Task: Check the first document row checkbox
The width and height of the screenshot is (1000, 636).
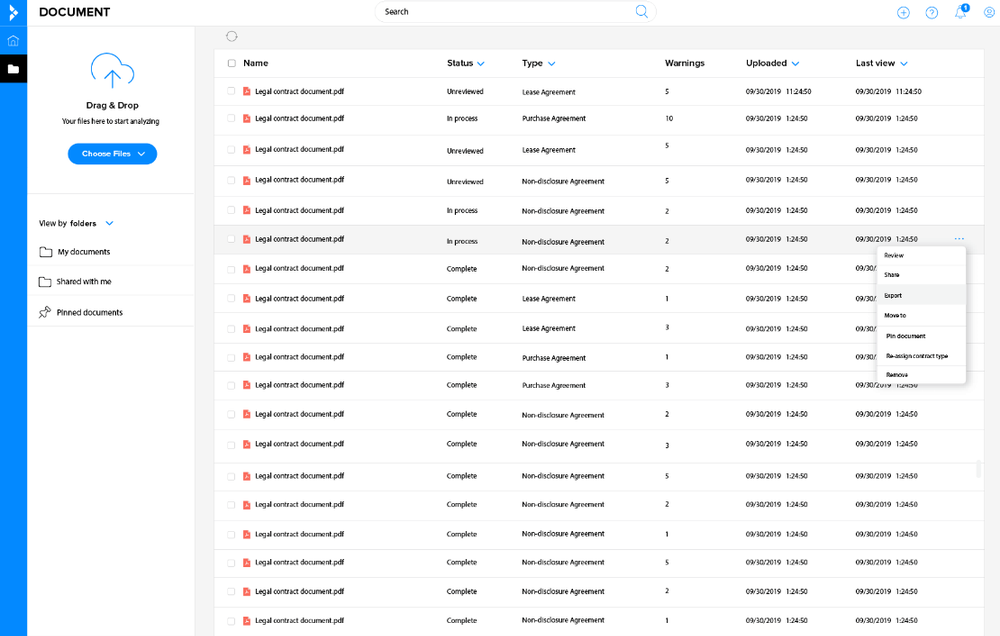Action: [x=232, y=91]
